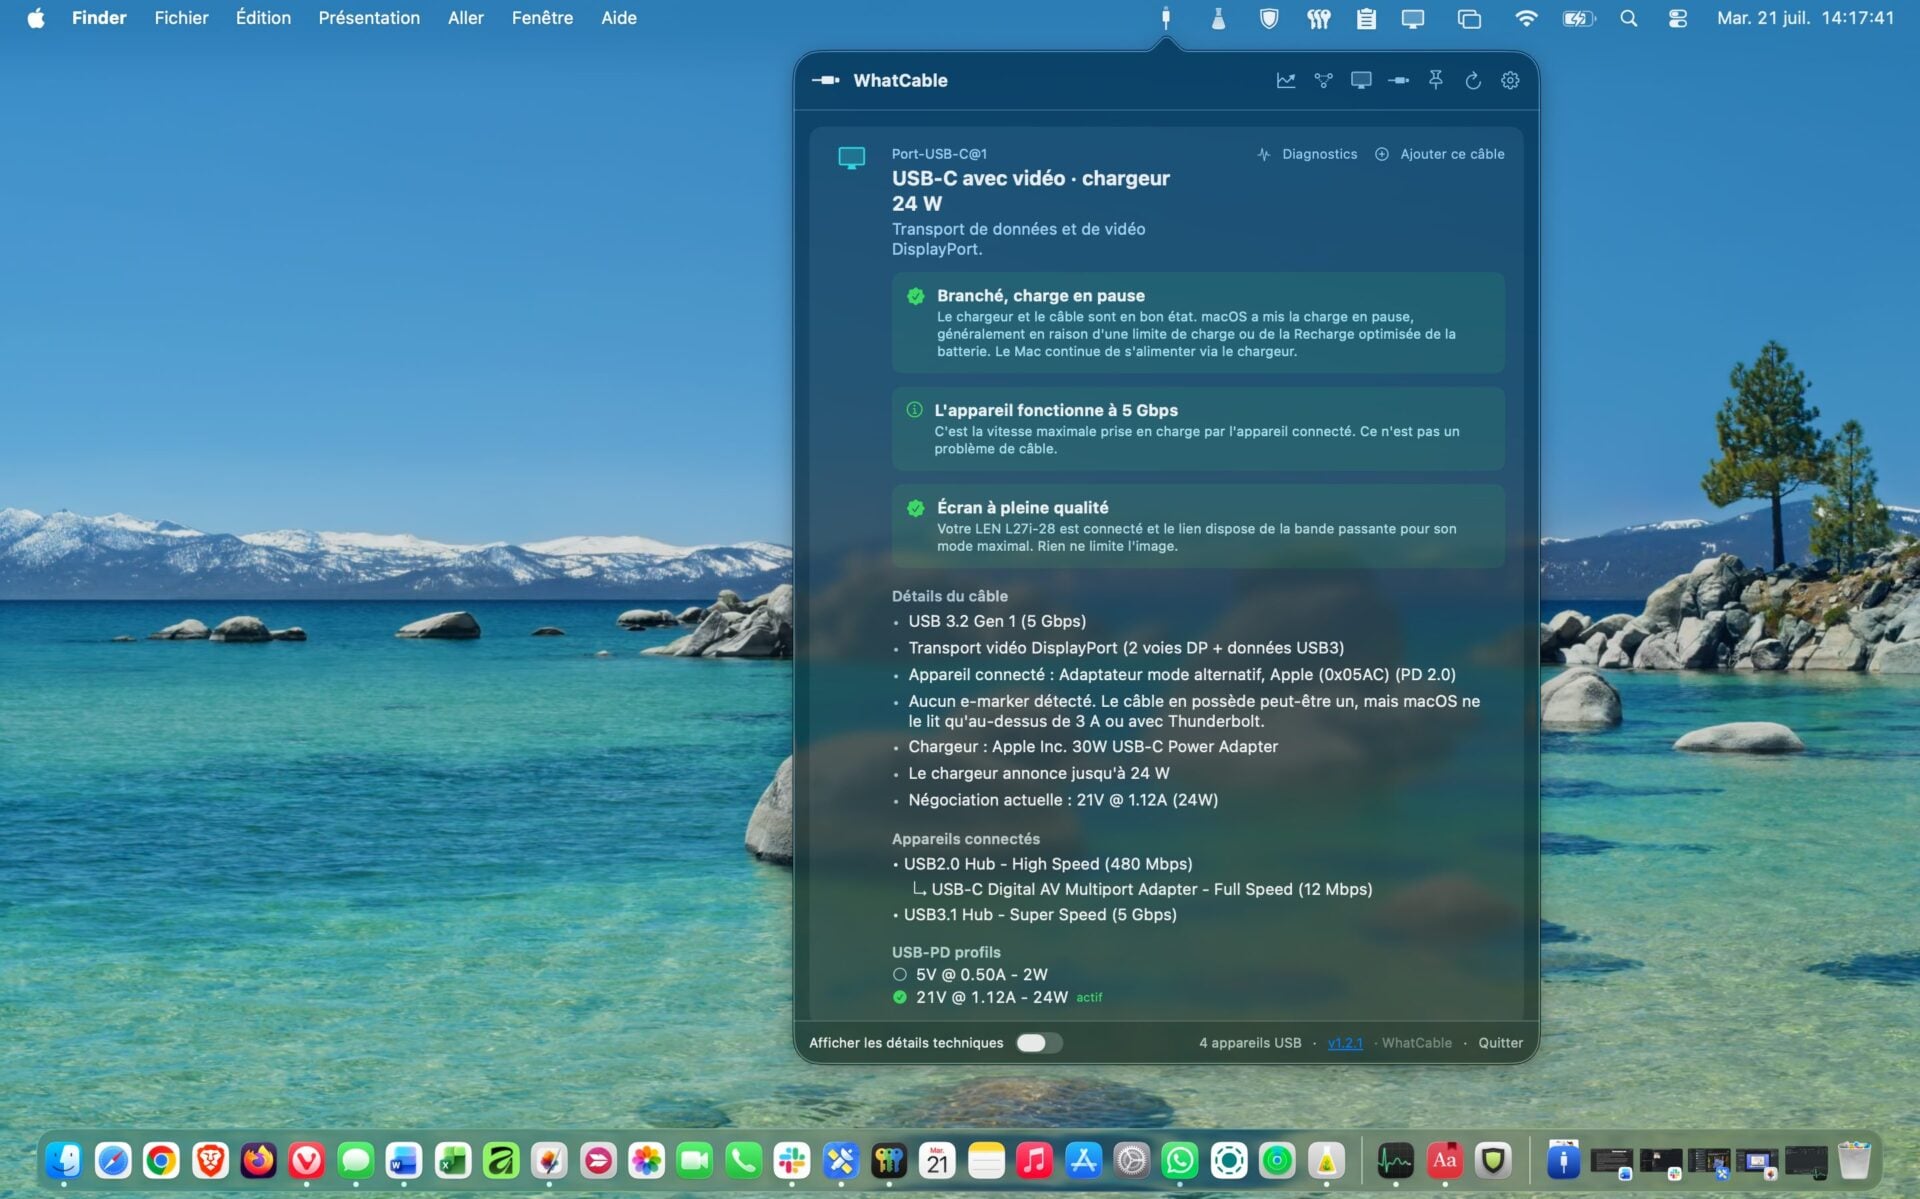Click the cable plug icon in WhatCable toolbar
Viewport: 1920px width, 1199px height.
(x=1399, y=80)
